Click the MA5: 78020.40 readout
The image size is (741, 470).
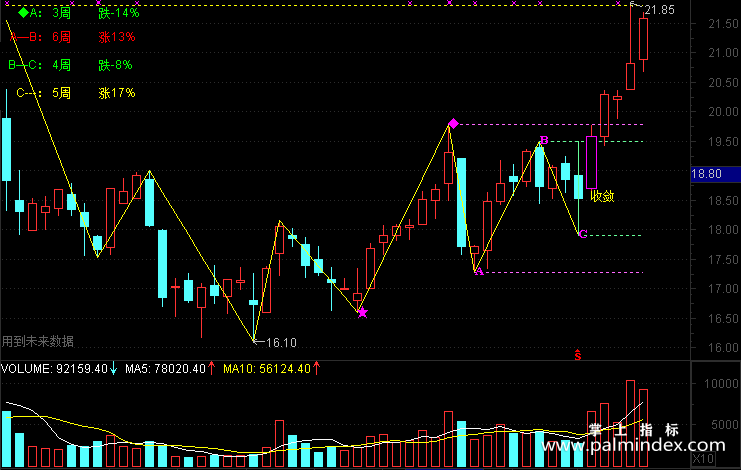pos(165,368)
